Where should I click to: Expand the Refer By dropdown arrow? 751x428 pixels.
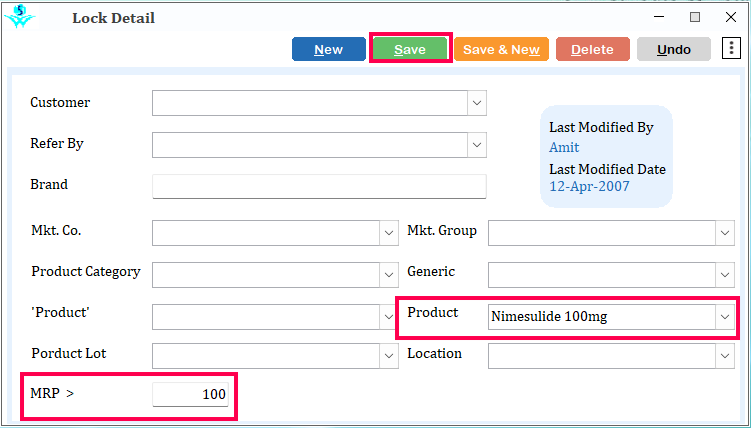[477, 145]
